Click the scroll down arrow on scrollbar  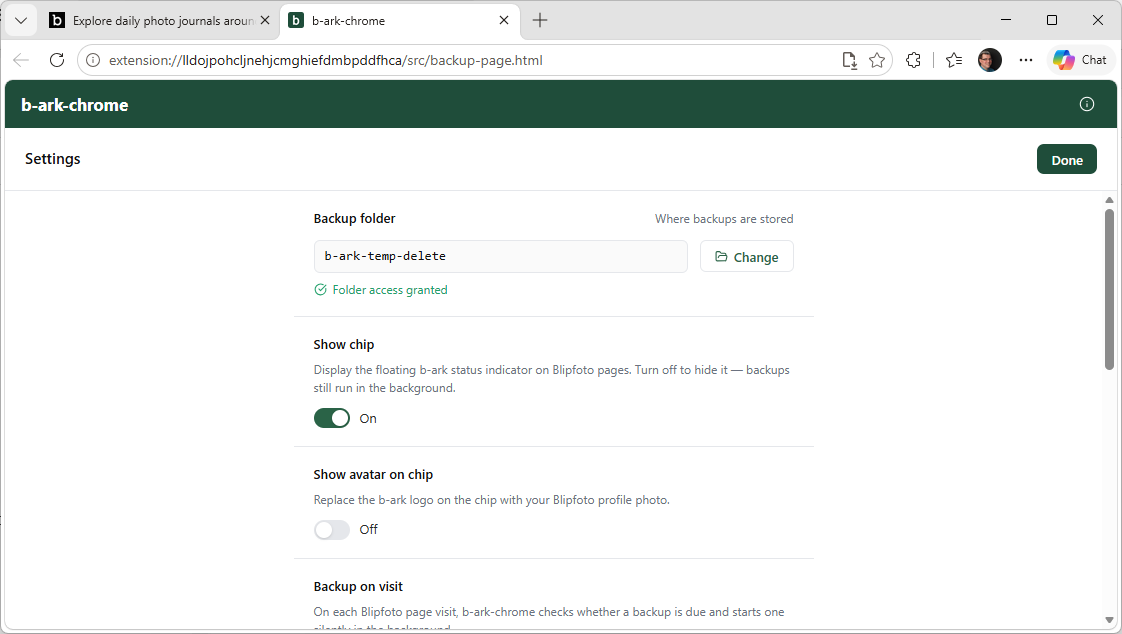pos(1109,620)
